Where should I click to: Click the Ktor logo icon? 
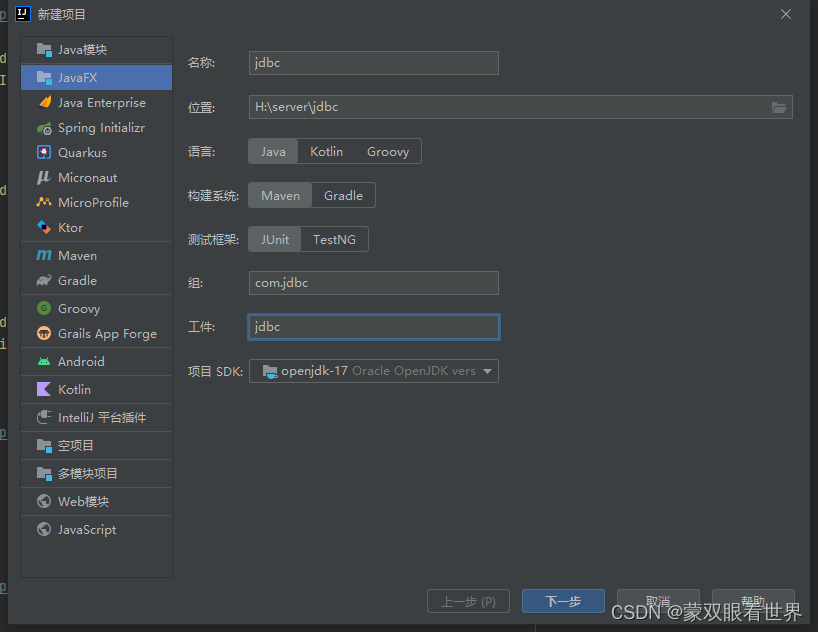[x=44, y=228]
